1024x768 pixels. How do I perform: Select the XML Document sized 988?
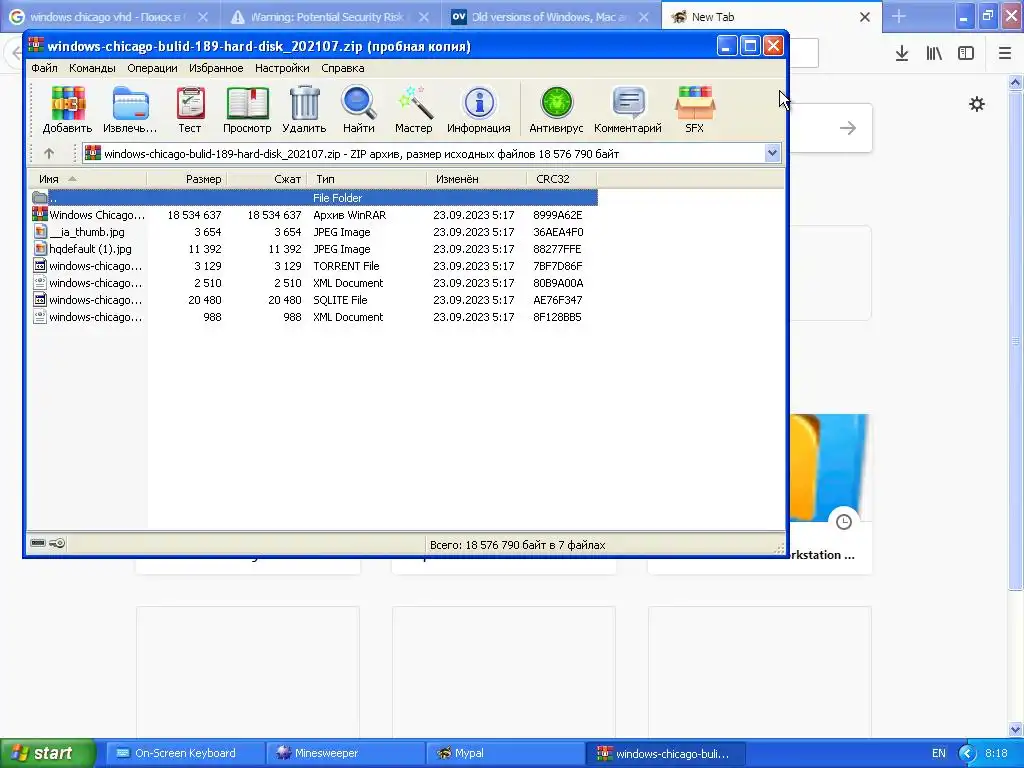(x=313, y=317)
